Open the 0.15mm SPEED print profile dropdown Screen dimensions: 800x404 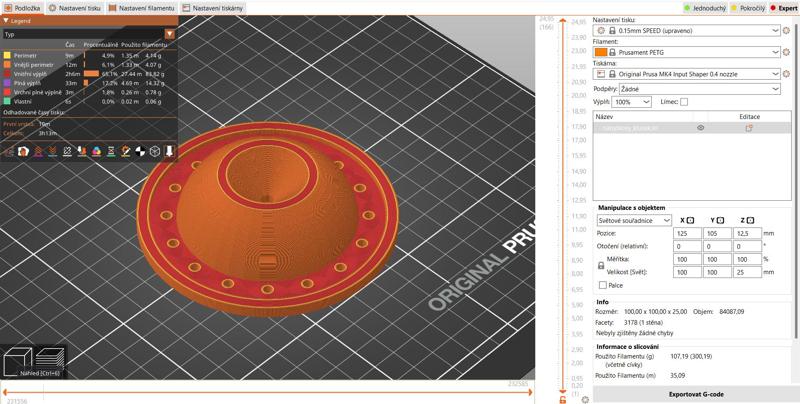(x=687, y=31)
